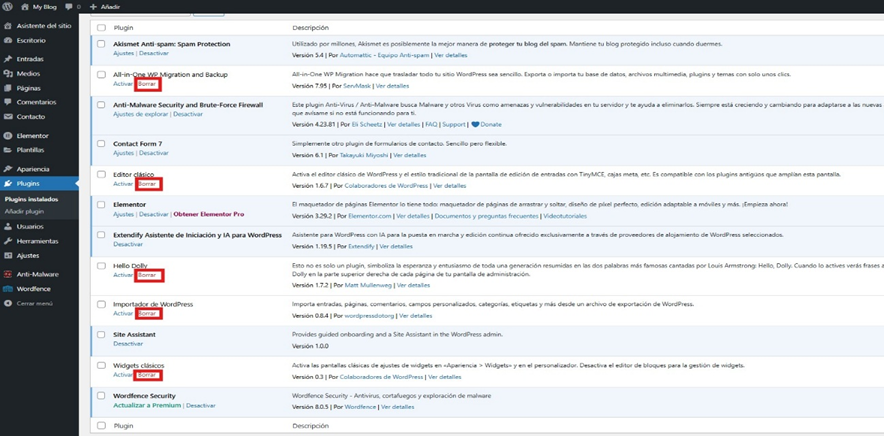Open Ajustes link for Elementor plugin
The height and width of the screenshot is (436, 884).
click(x=123, y=214)
